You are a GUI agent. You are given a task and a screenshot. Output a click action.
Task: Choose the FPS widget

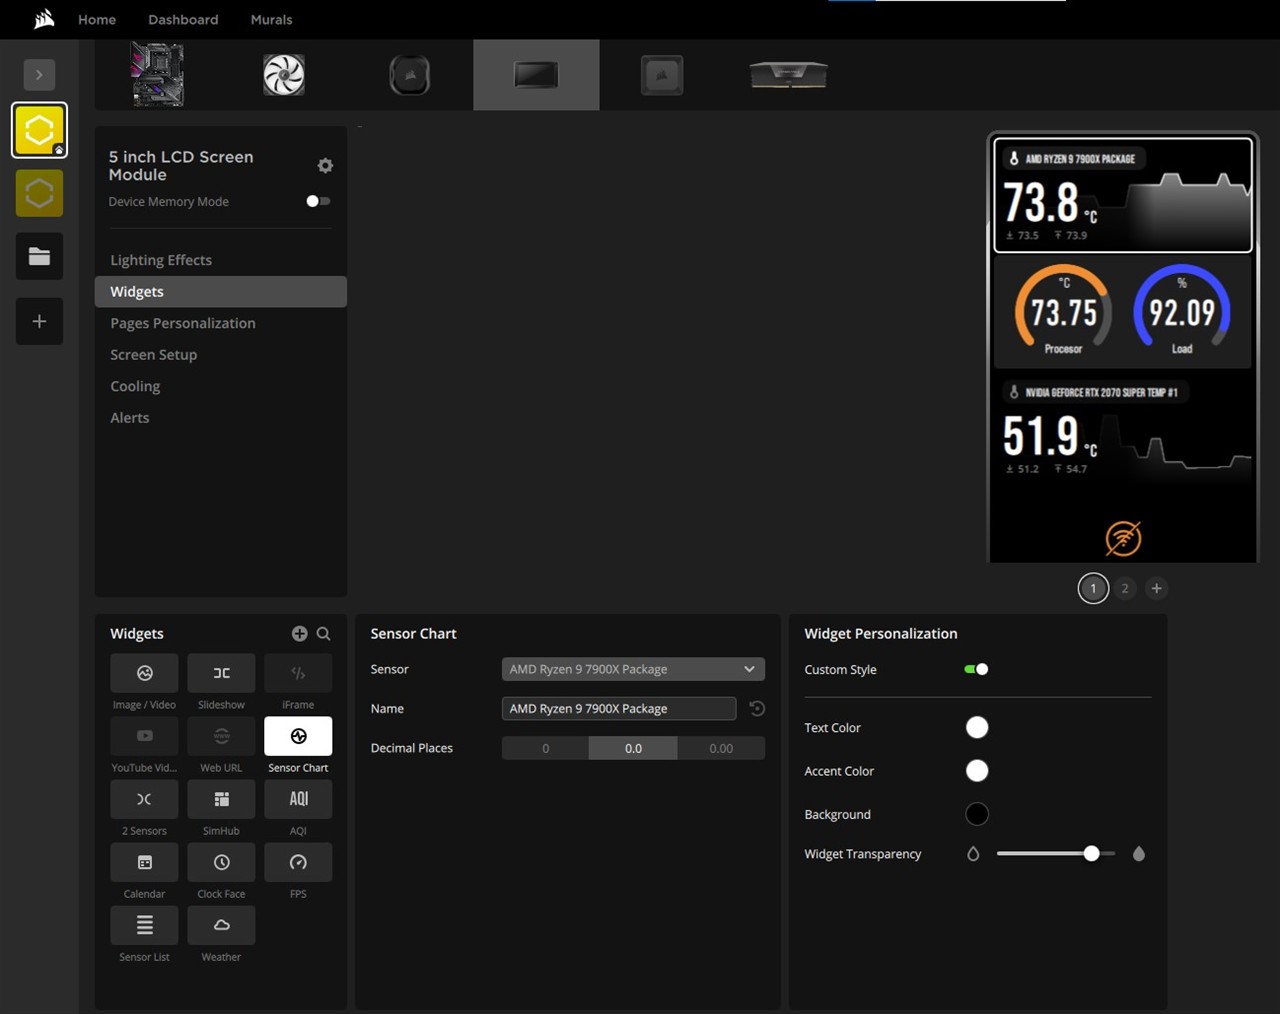298,862
